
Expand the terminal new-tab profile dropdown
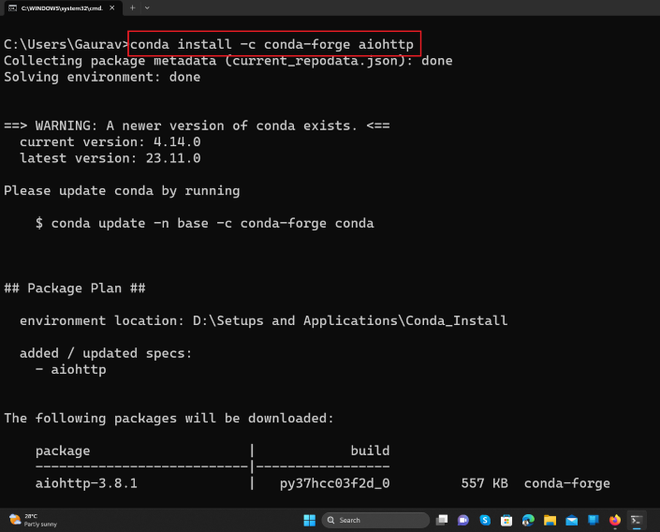147,8
